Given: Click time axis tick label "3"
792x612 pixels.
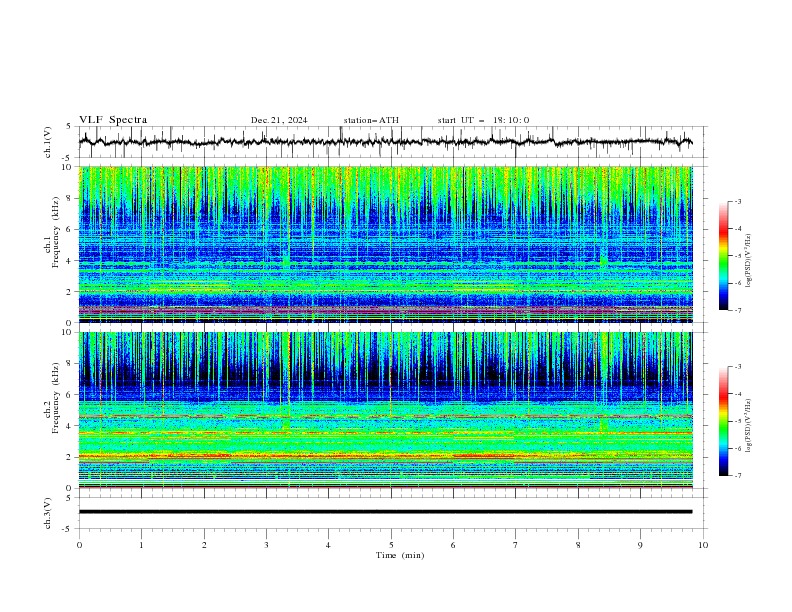Looking at the screenshot, I should click(266, 545).
